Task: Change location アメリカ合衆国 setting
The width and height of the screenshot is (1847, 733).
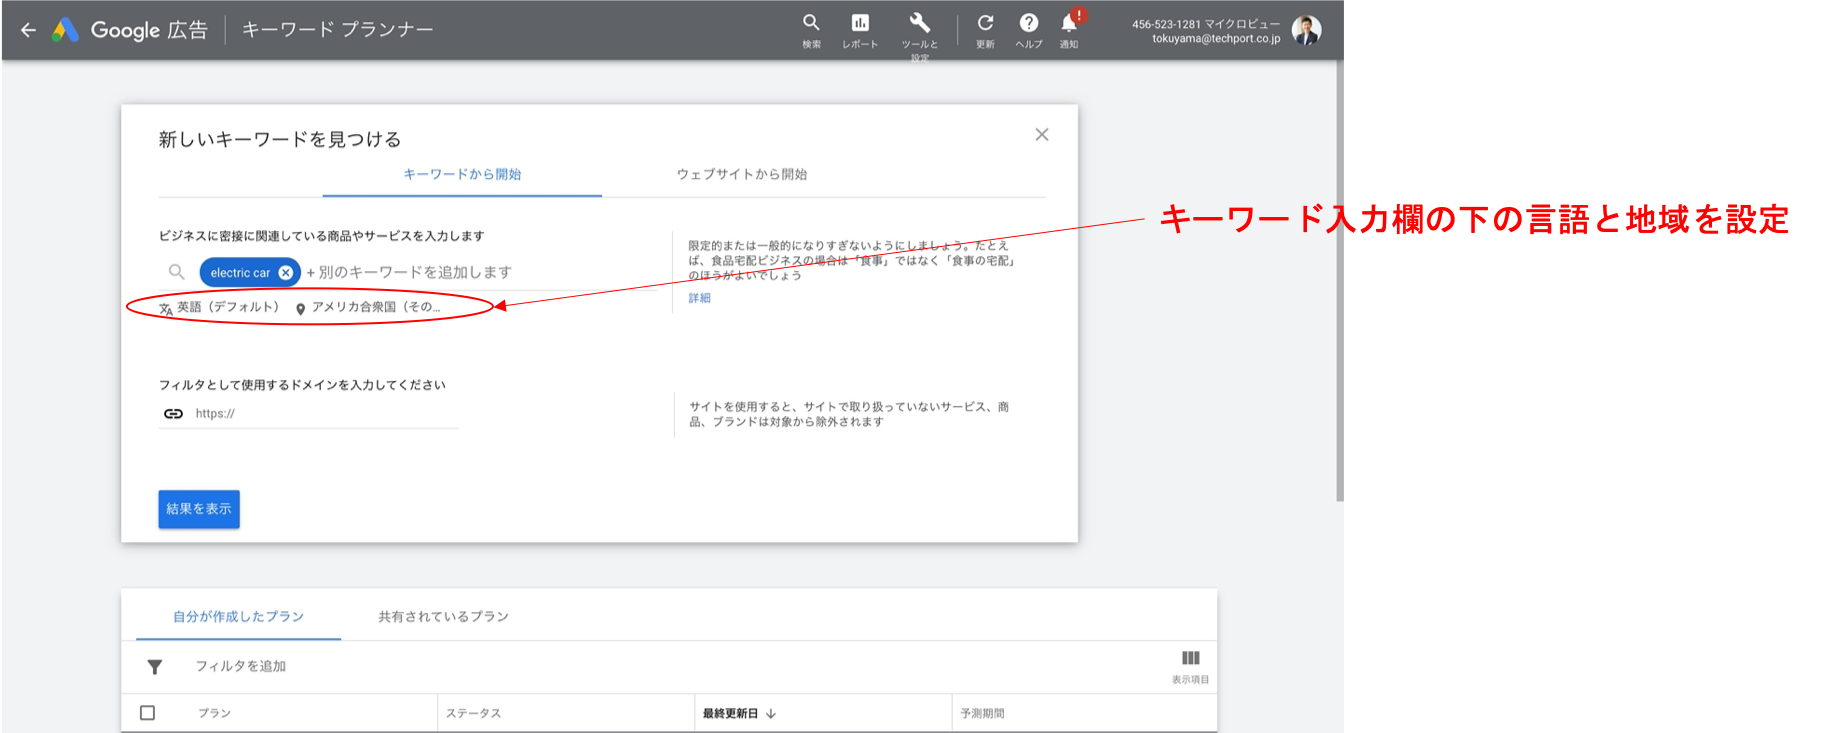Action: coord(368,307)
